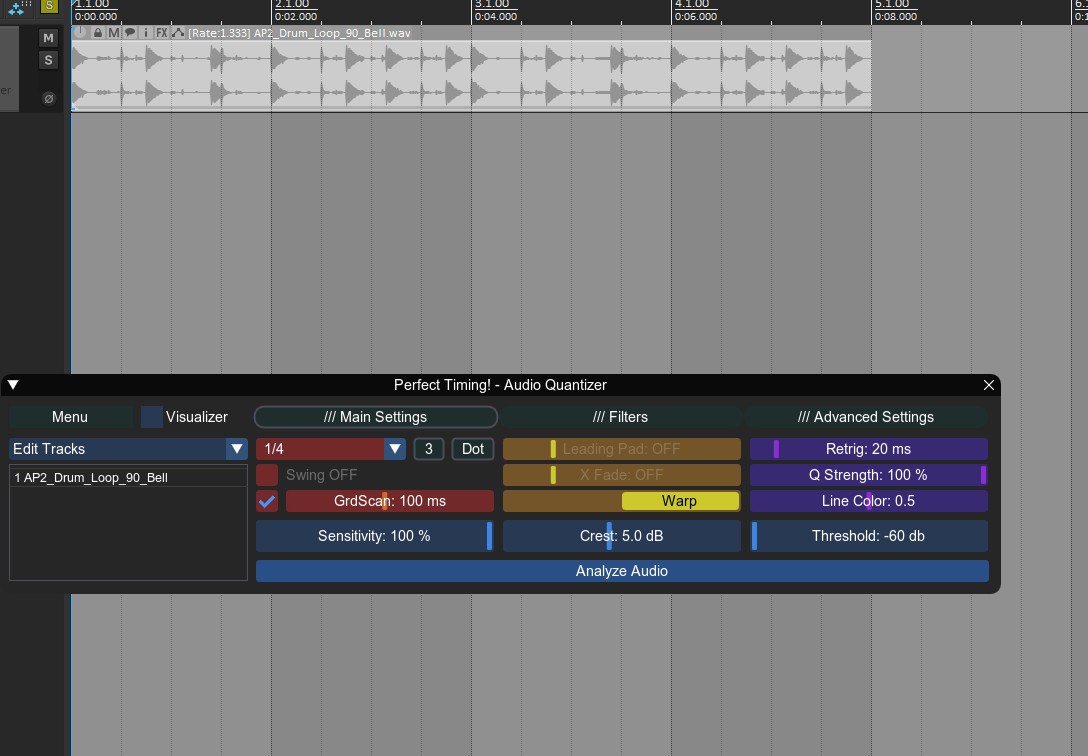The image size is (1088, 756).
Task: Mute the track with the M button
Action: [x=48, y=38]
